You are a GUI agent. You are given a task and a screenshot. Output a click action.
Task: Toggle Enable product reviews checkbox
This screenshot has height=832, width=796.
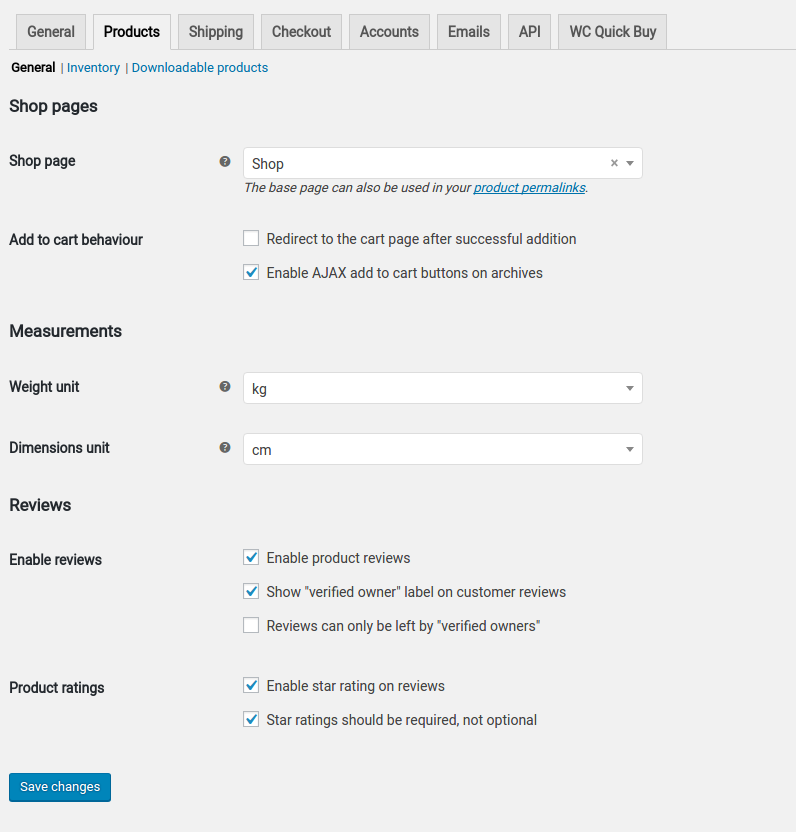(x=251, y=558)
